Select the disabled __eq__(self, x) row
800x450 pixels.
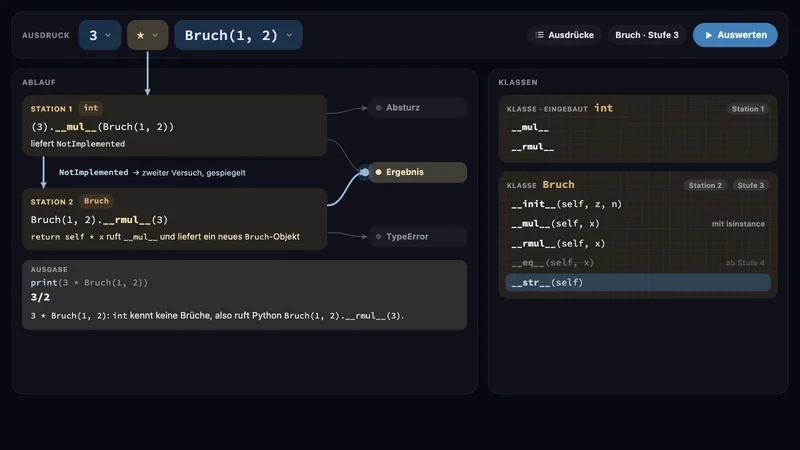tap(638, 263)
